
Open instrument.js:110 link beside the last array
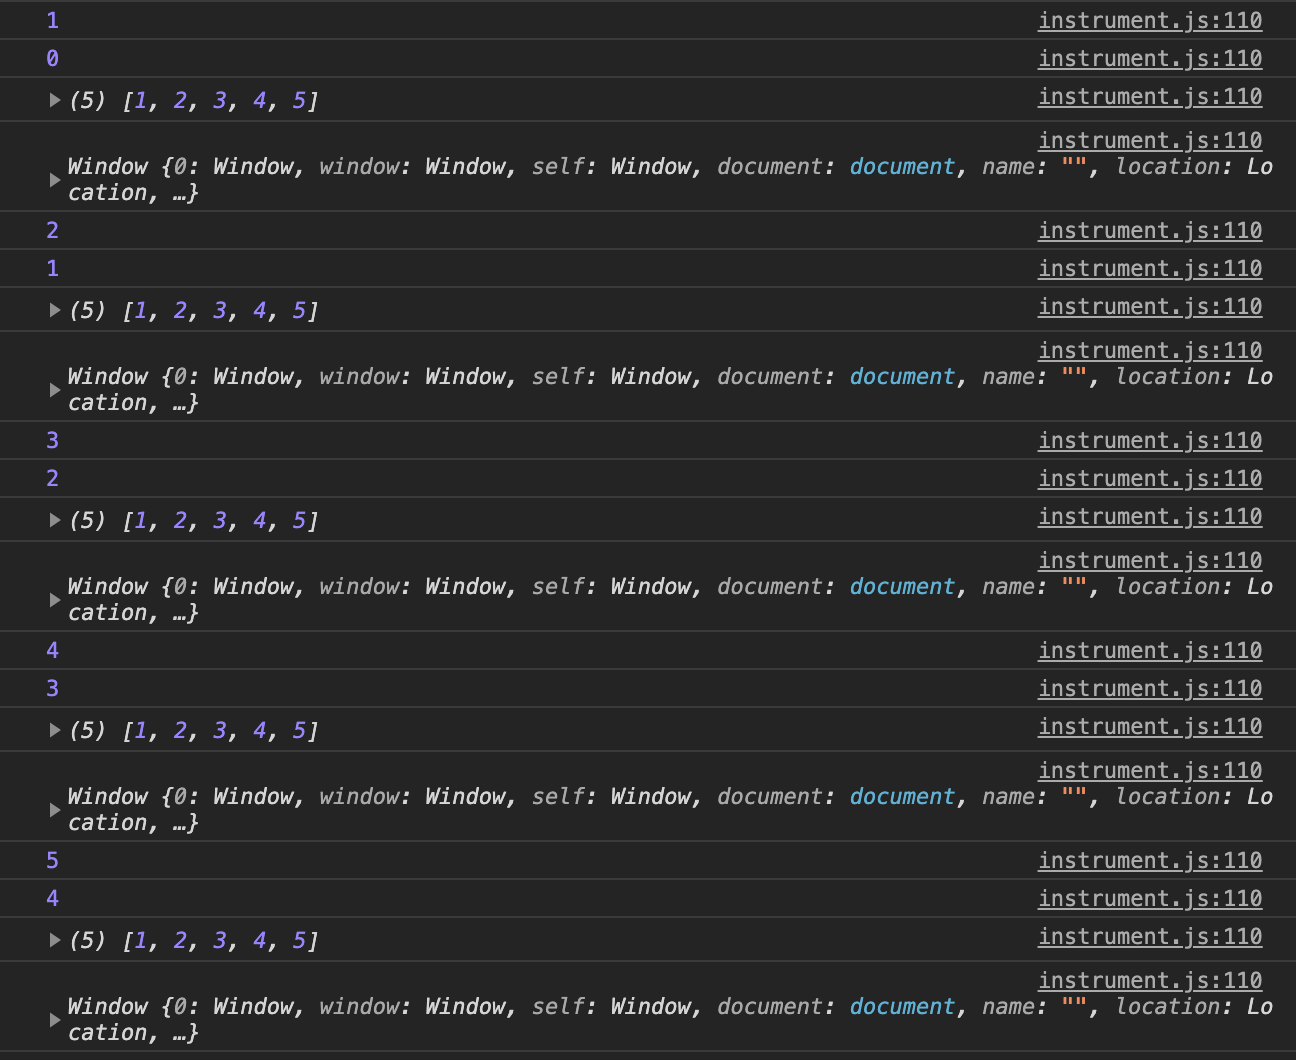(x=1150, y=936)
